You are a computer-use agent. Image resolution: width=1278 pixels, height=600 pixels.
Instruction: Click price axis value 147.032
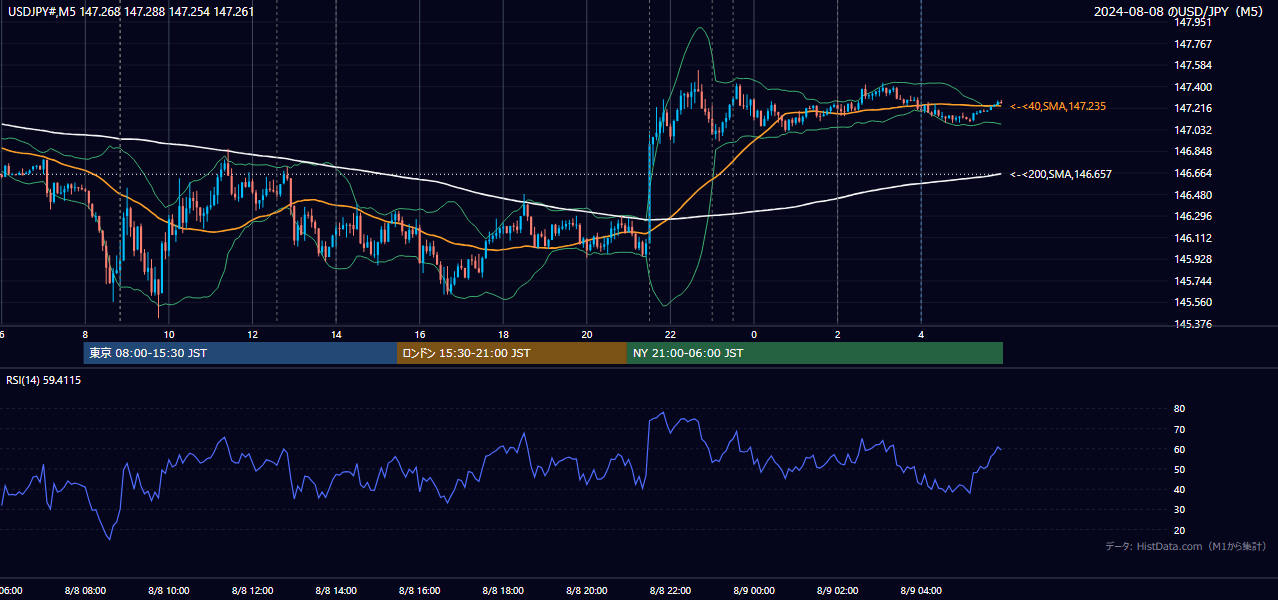coord(1193,130)
